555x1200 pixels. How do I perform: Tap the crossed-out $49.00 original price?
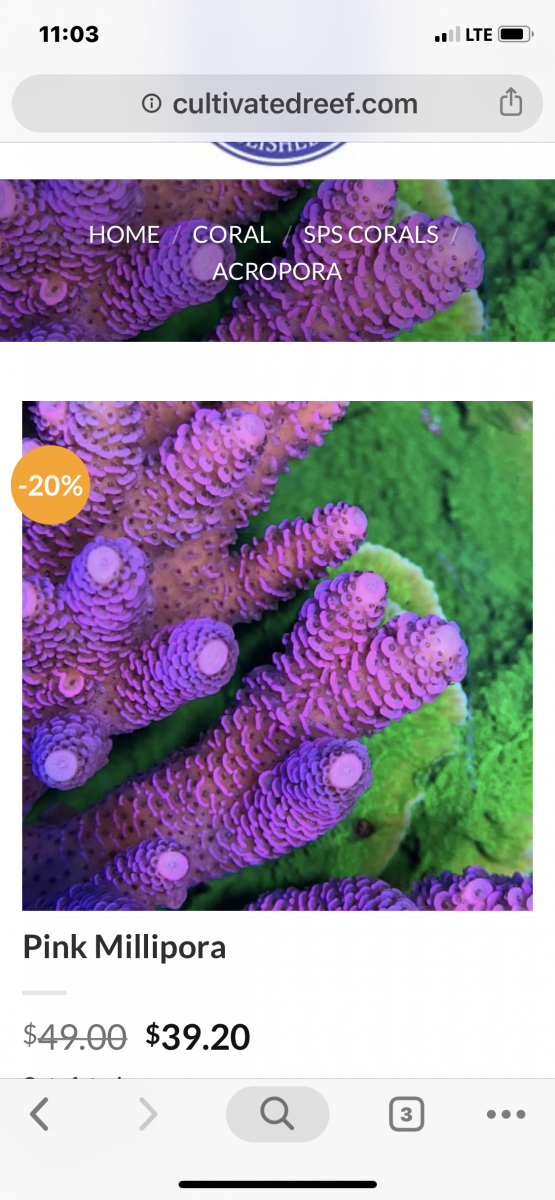pos(75,1037)
